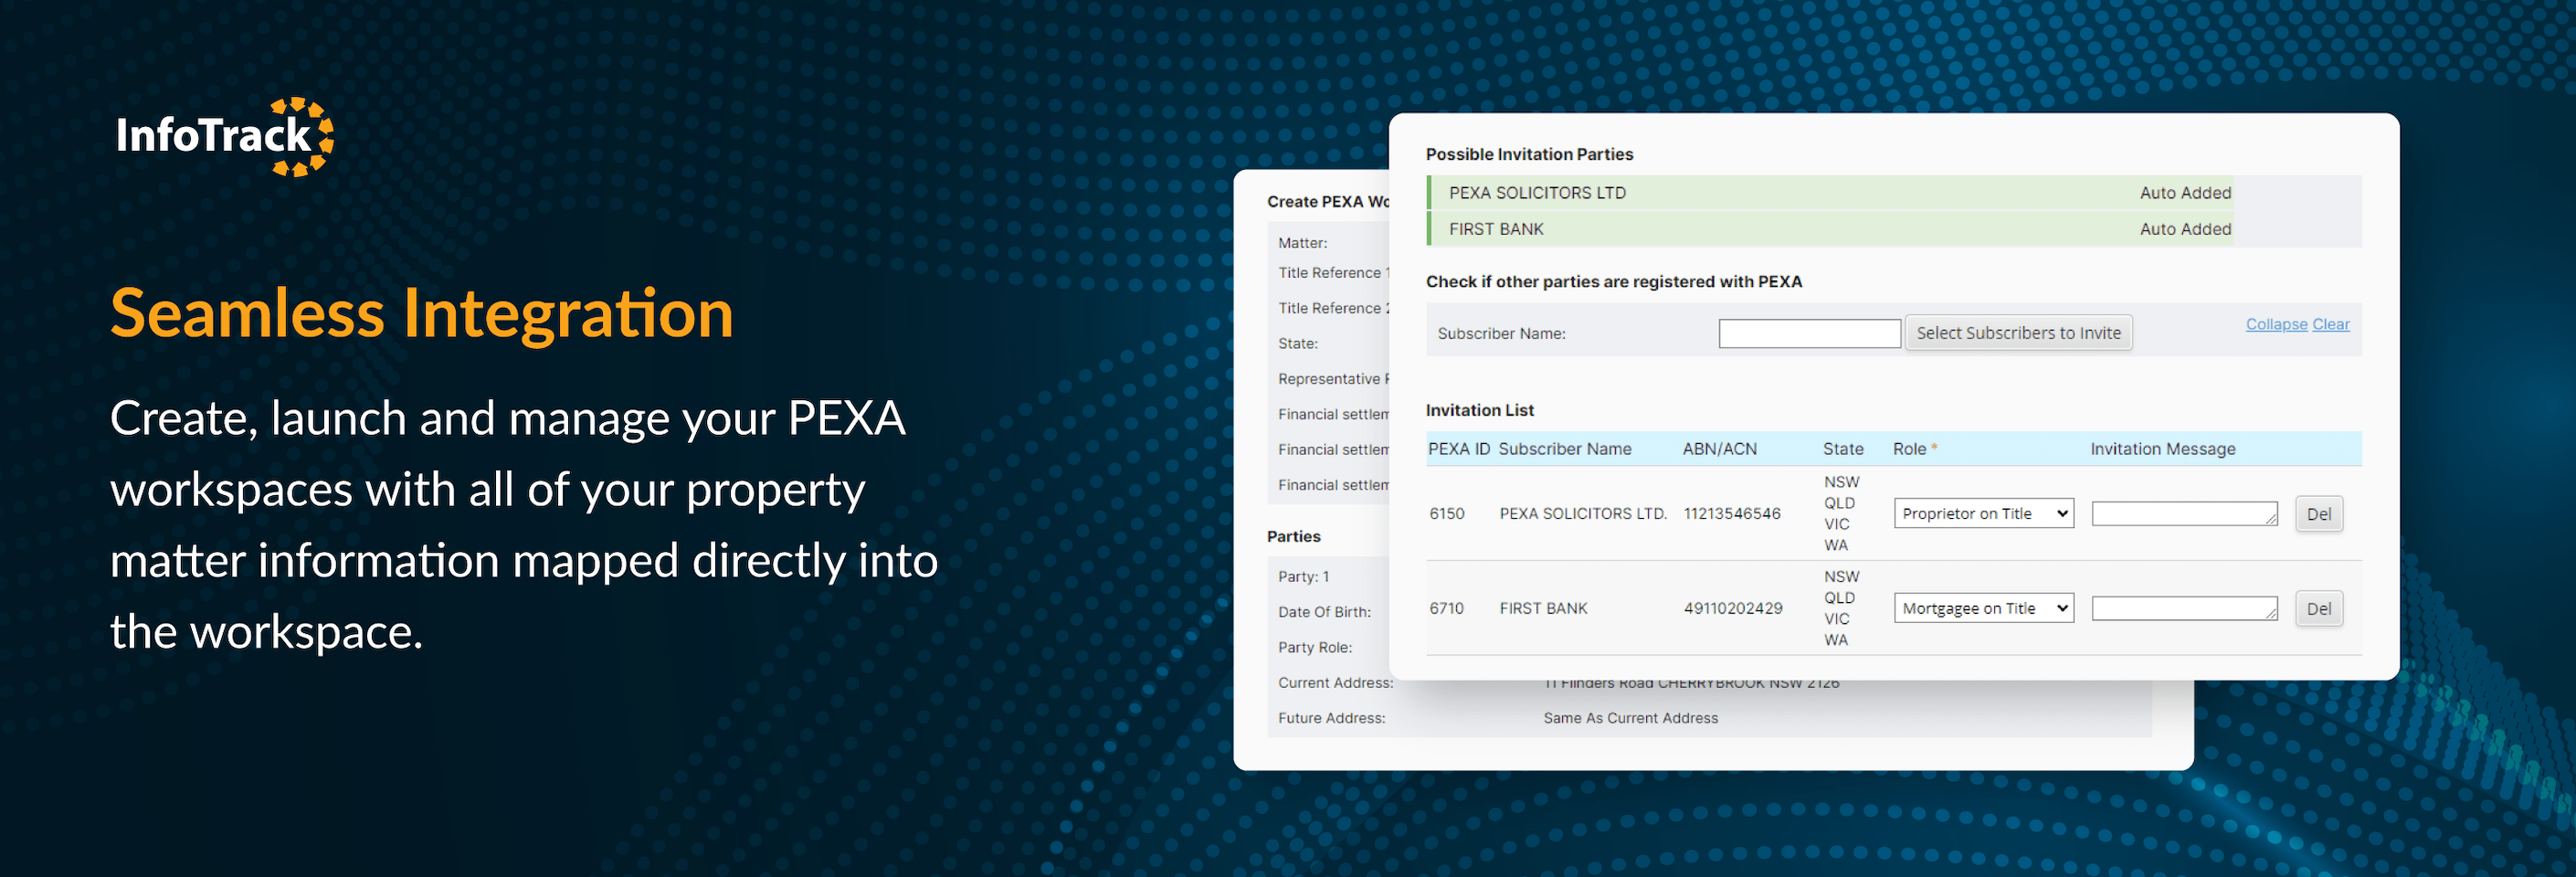Click Future Address label in background window
Screen dimensions: 2576x877
click(x=1331, y=718)
